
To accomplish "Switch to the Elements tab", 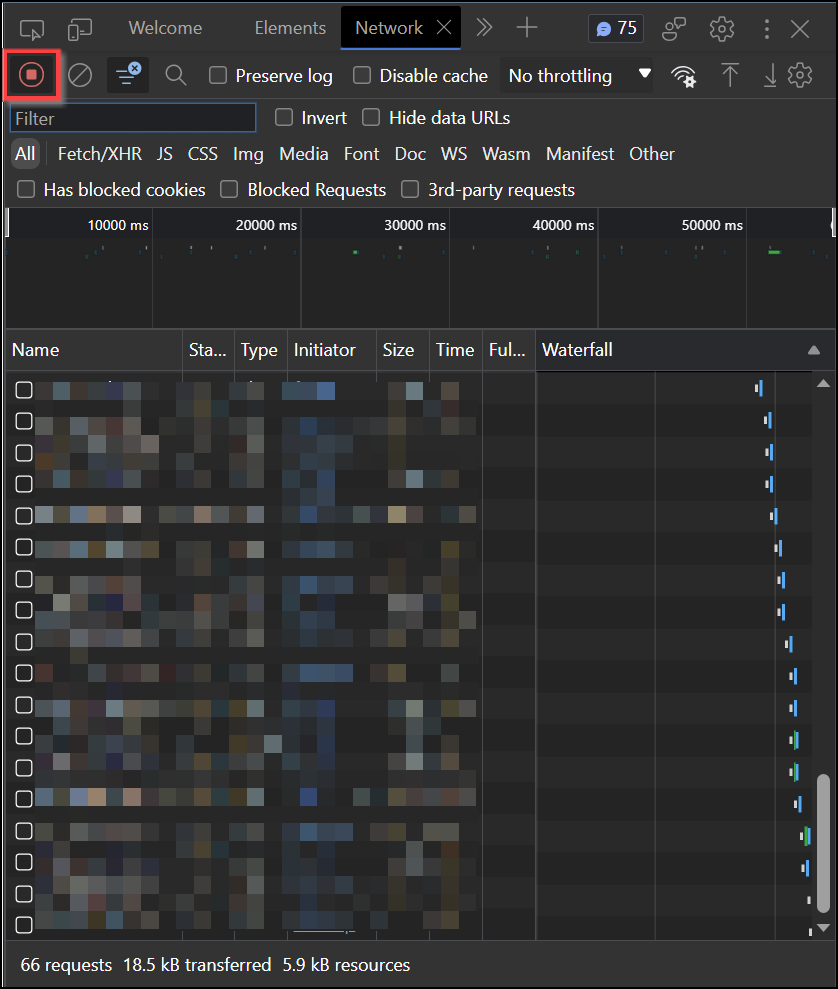I will [290, 28].
